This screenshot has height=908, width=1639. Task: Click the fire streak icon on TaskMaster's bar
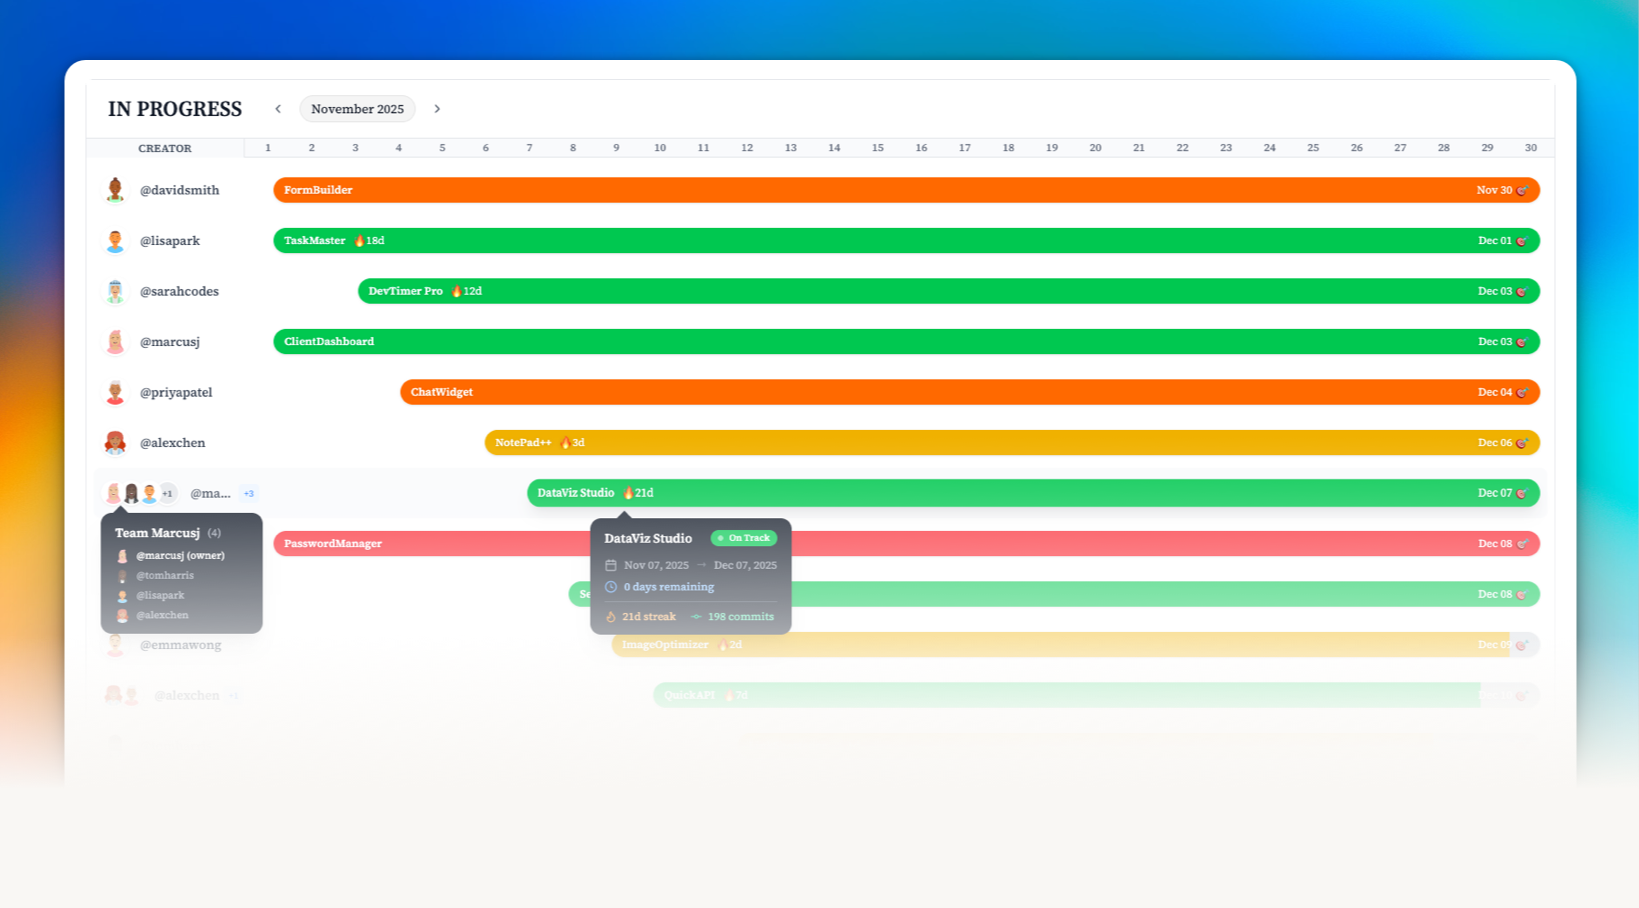(358, 240)
